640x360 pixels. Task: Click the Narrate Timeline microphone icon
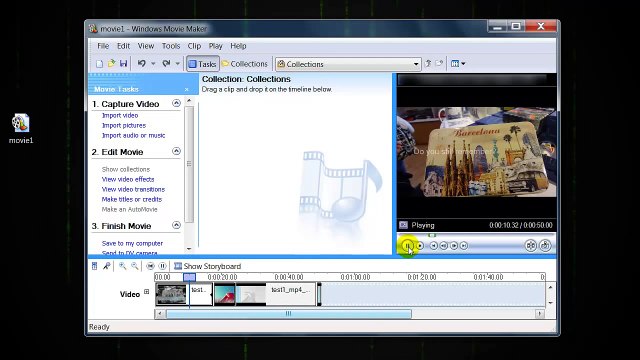point(107,266)
